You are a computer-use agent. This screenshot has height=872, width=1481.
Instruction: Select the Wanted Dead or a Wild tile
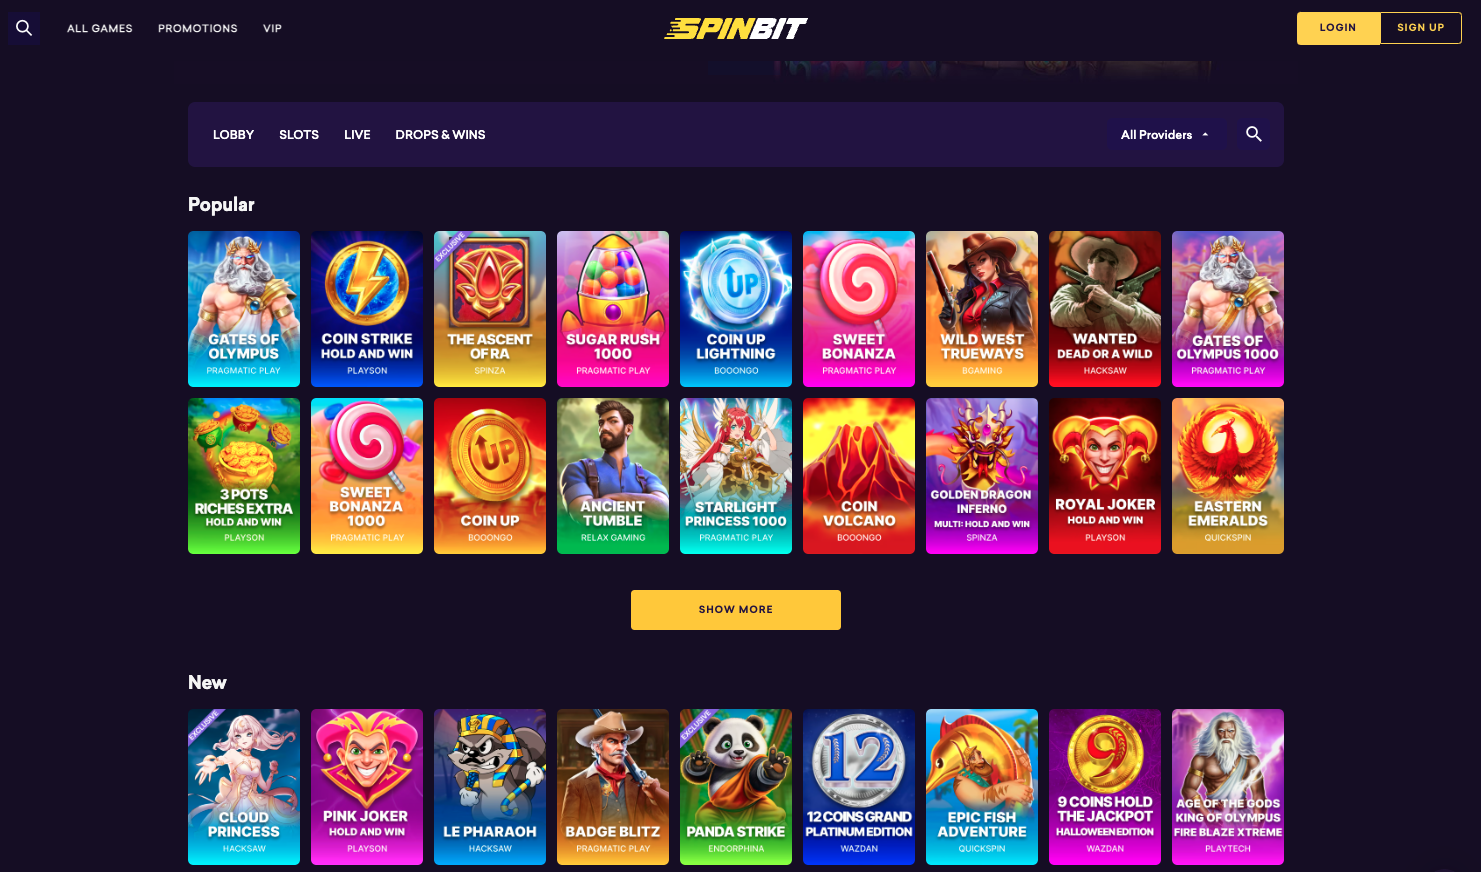pyautogui.click(x=1105, y=309)
